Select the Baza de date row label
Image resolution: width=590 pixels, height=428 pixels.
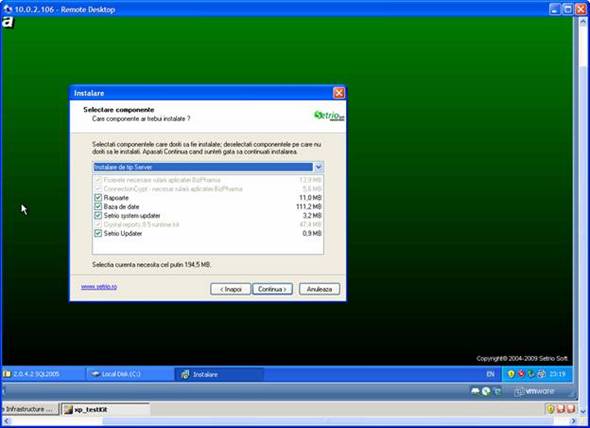click(122, 207)
